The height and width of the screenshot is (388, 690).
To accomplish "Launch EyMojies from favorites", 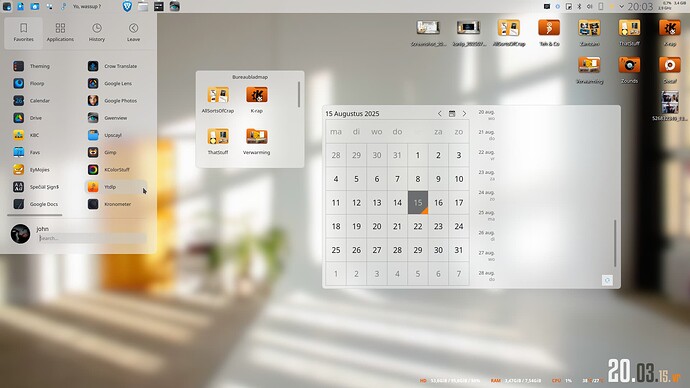I will [40, 169].
